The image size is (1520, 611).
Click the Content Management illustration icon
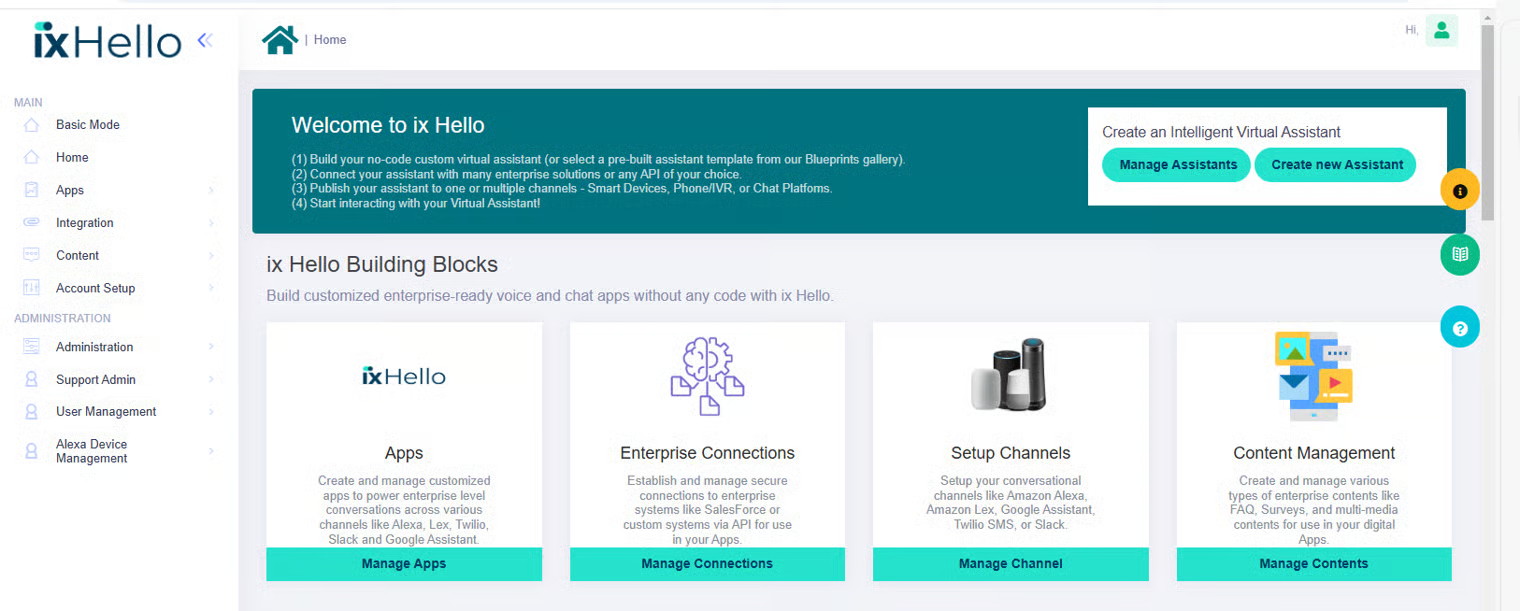1313,376
